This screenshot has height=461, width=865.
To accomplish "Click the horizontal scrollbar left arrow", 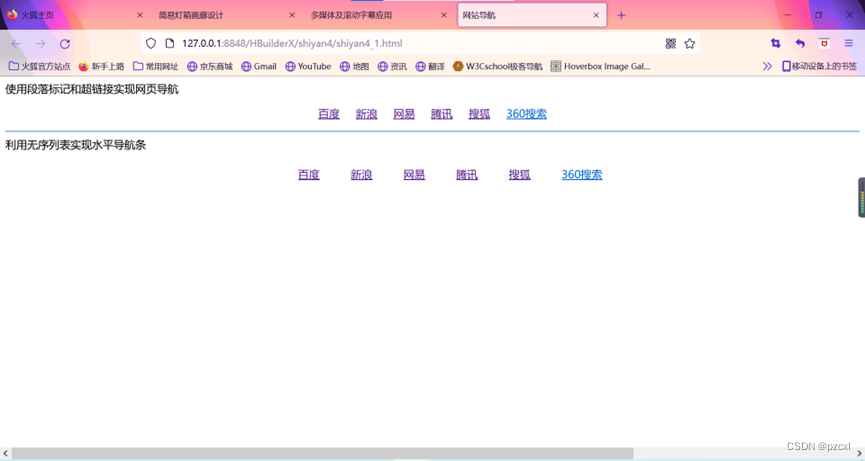I will pyautogui.click(x=6, y=453).
